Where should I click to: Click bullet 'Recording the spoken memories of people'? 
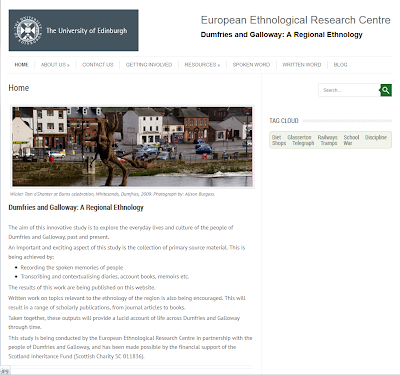click(72, 267)
